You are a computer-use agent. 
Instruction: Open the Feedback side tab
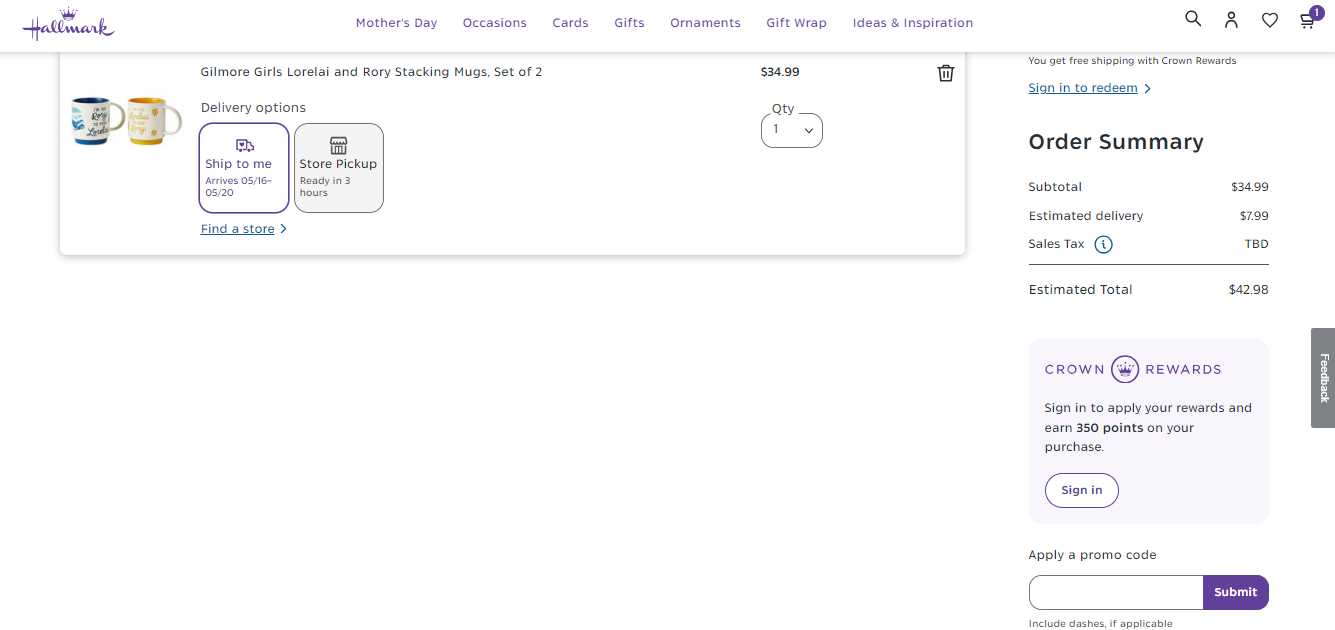1323,378
